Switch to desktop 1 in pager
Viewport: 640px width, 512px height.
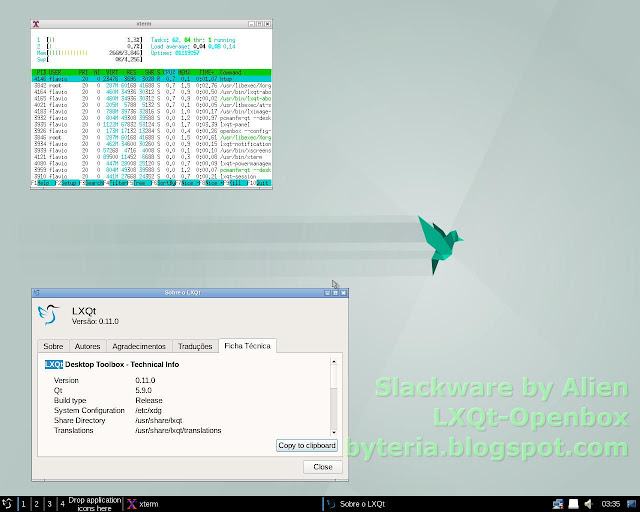click(x=23, y=504)
